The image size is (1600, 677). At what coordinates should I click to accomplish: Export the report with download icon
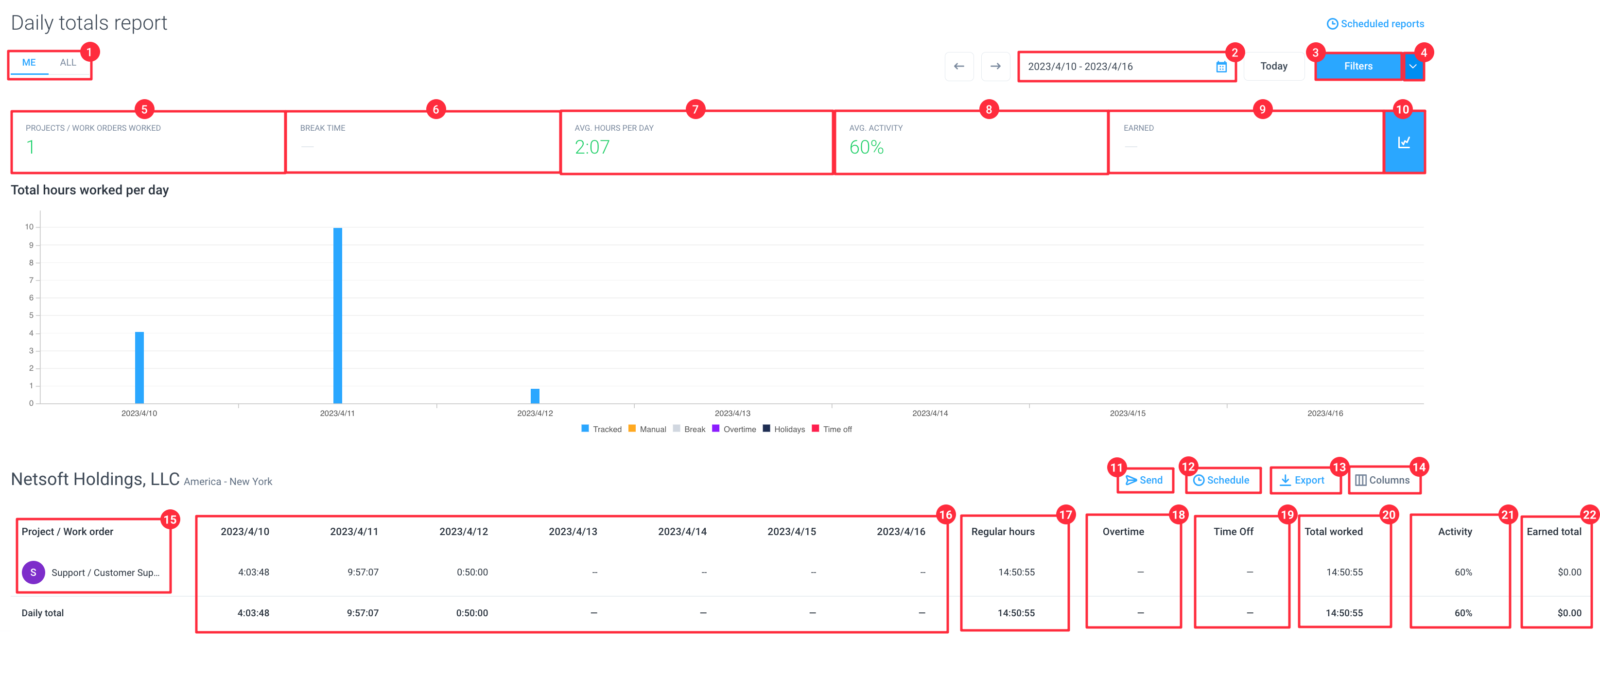click(x=1303, y=480)
